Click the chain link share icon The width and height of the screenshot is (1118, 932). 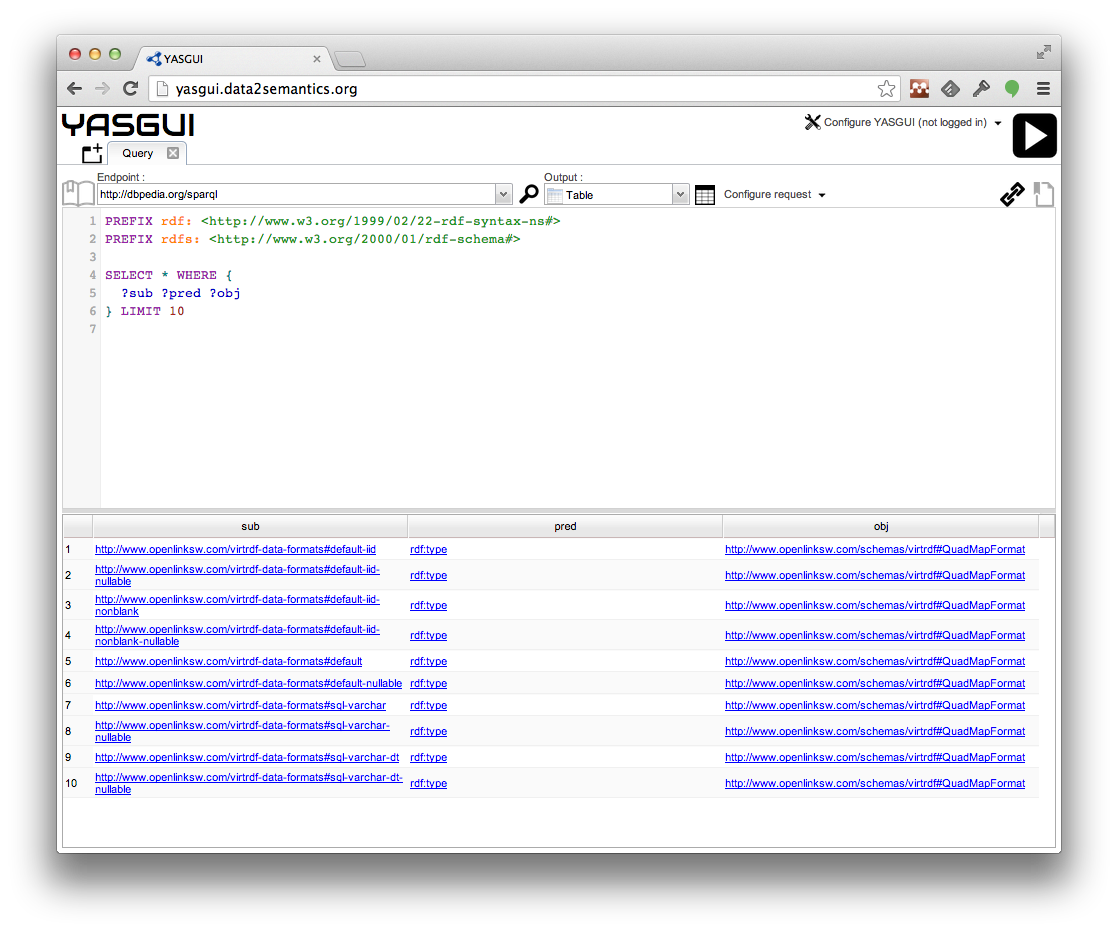tap(1012, 194)
